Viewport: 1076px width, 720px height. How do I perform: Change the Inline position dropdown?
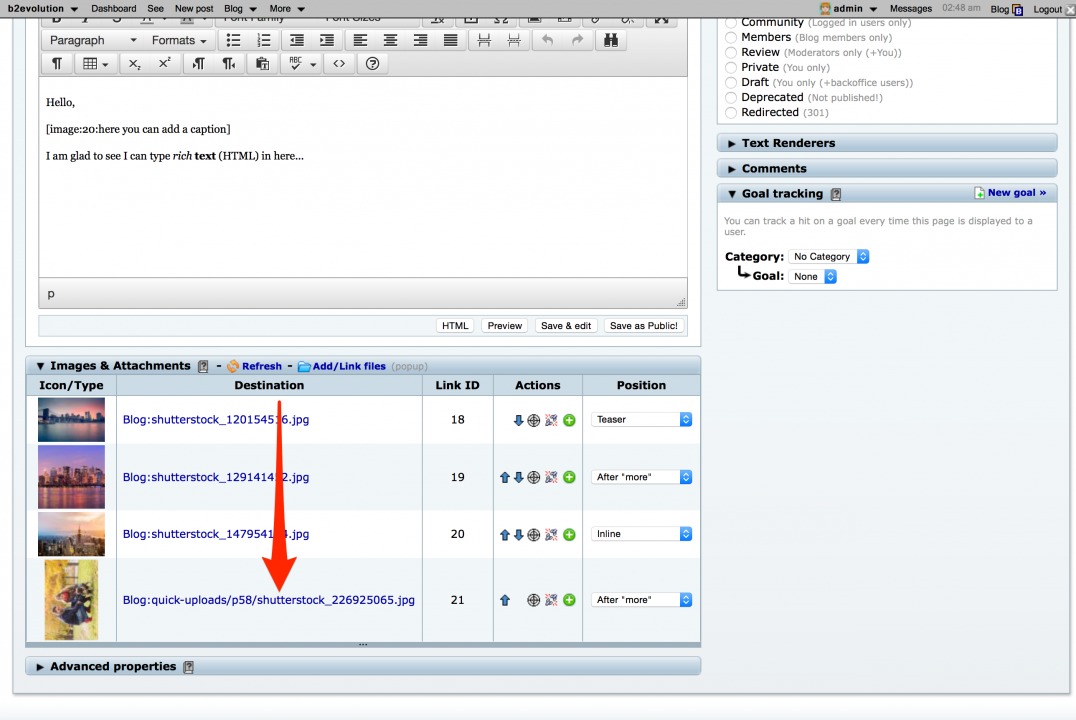coord(641,534)
